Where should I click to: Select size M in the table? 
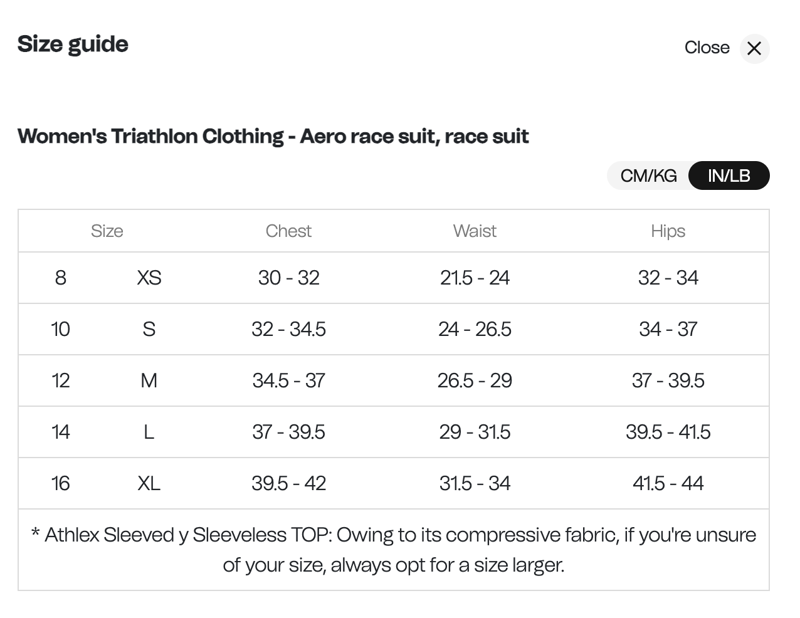pos(148,380)
